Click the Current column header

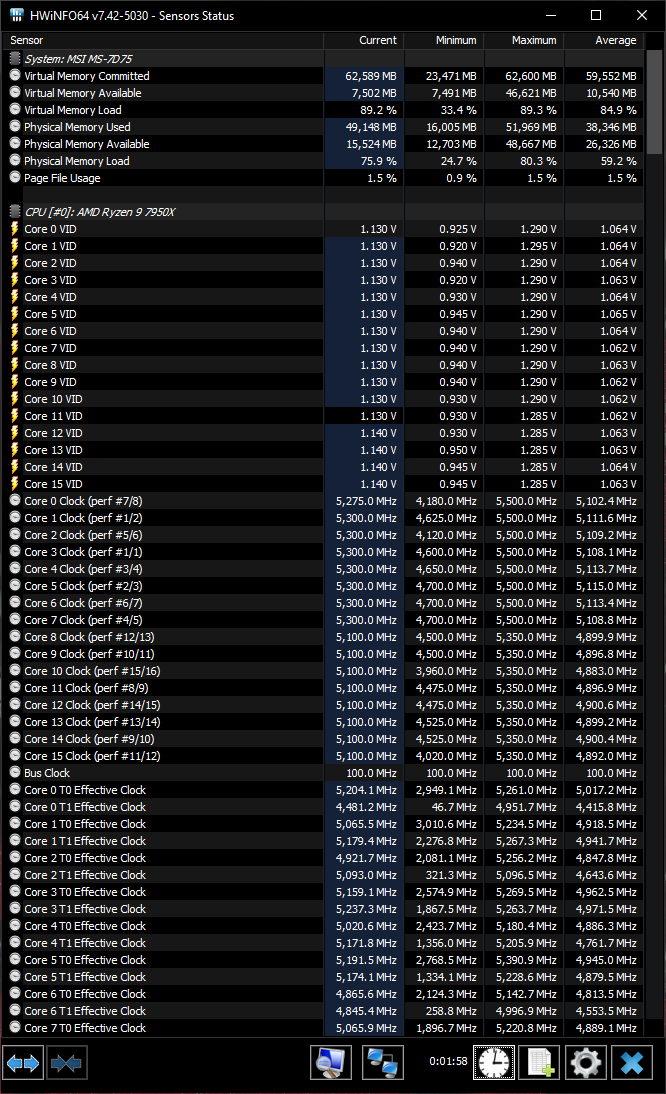pos(364,40)
